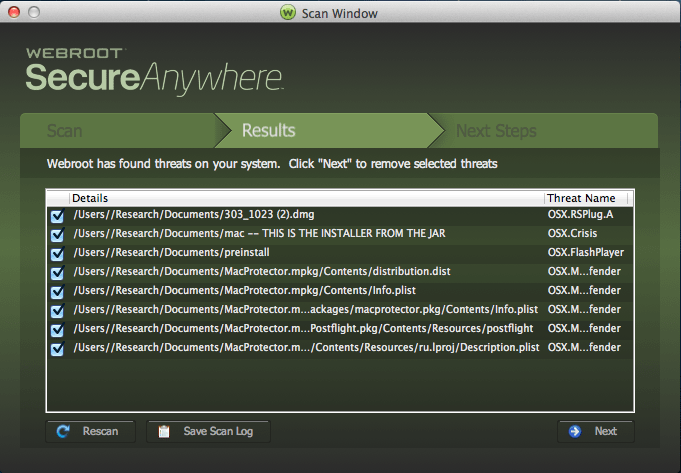
Task: Click the clipboard icon on Save Scan Log
Action: (164, 431)
